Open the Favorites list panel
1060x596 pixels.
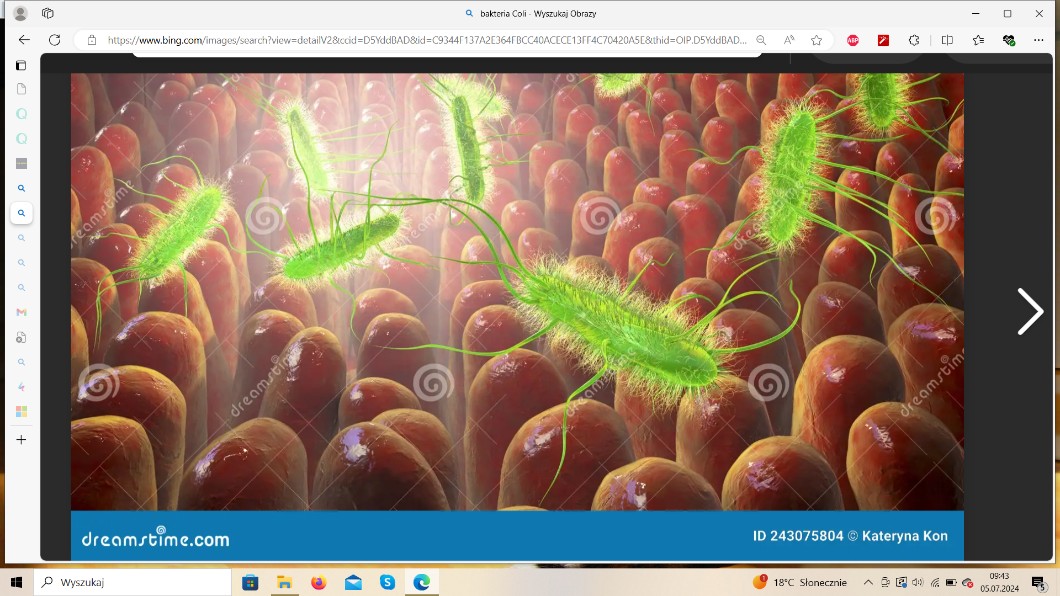point(978,40)
